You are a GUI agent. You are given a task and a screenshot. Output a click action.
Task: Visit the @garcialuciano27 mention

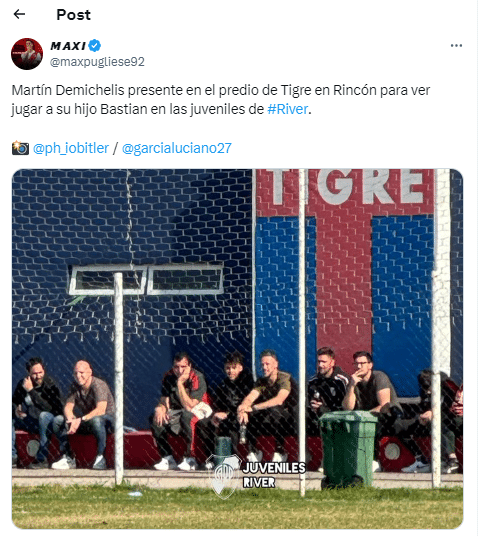point(177,148)
